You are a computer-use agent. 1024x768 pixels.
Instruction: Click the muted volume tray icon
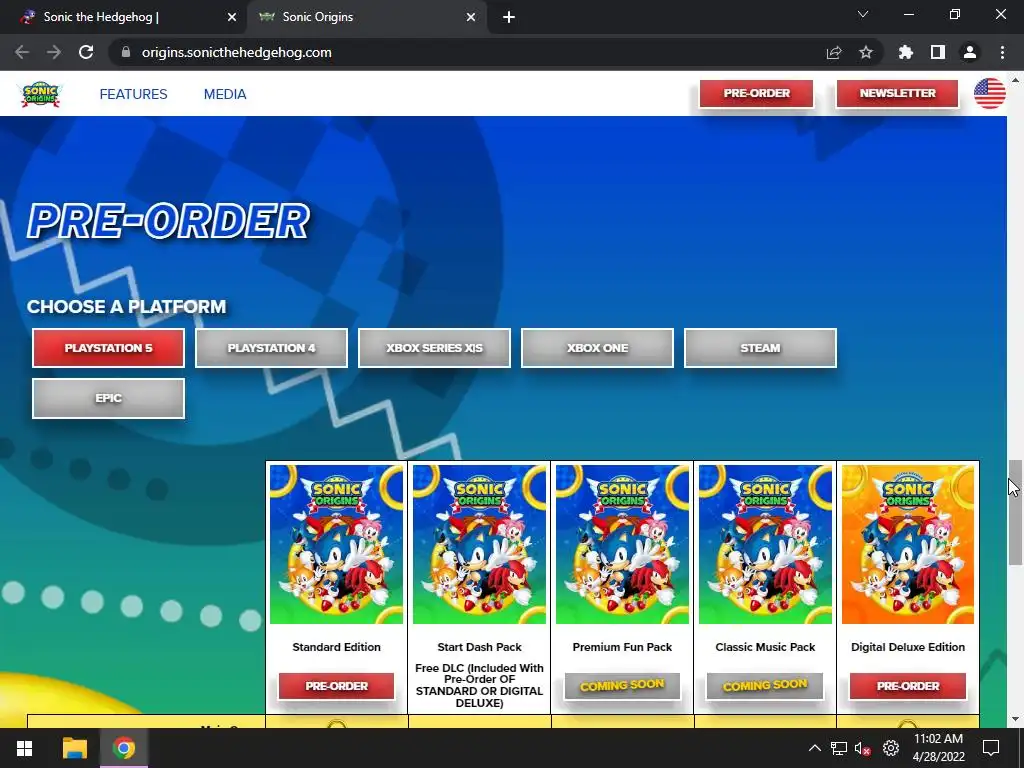pyautogui.click(x=863, y=748)
